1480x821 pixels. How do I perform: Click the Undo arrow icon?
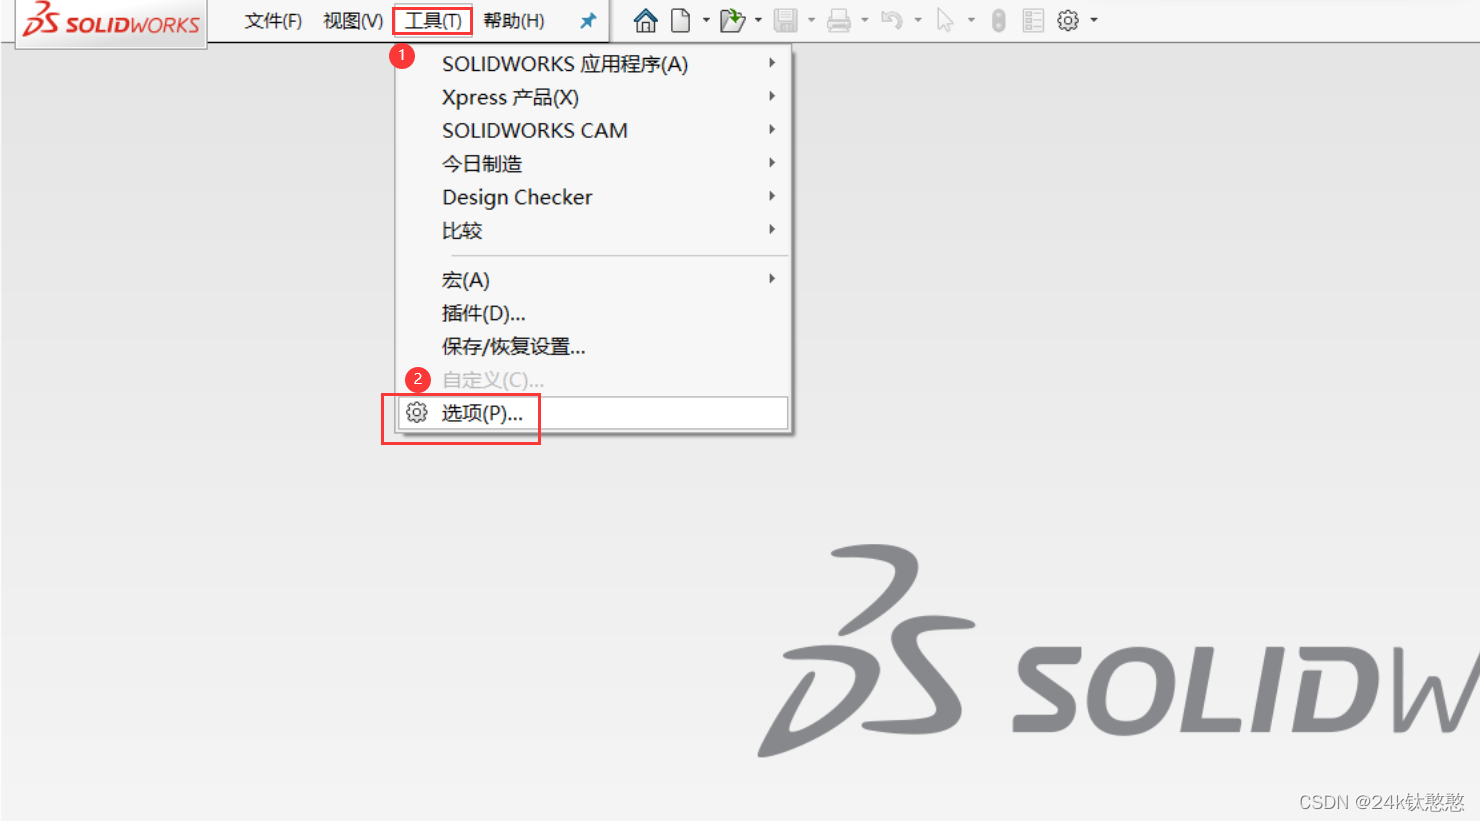(892, 20)
